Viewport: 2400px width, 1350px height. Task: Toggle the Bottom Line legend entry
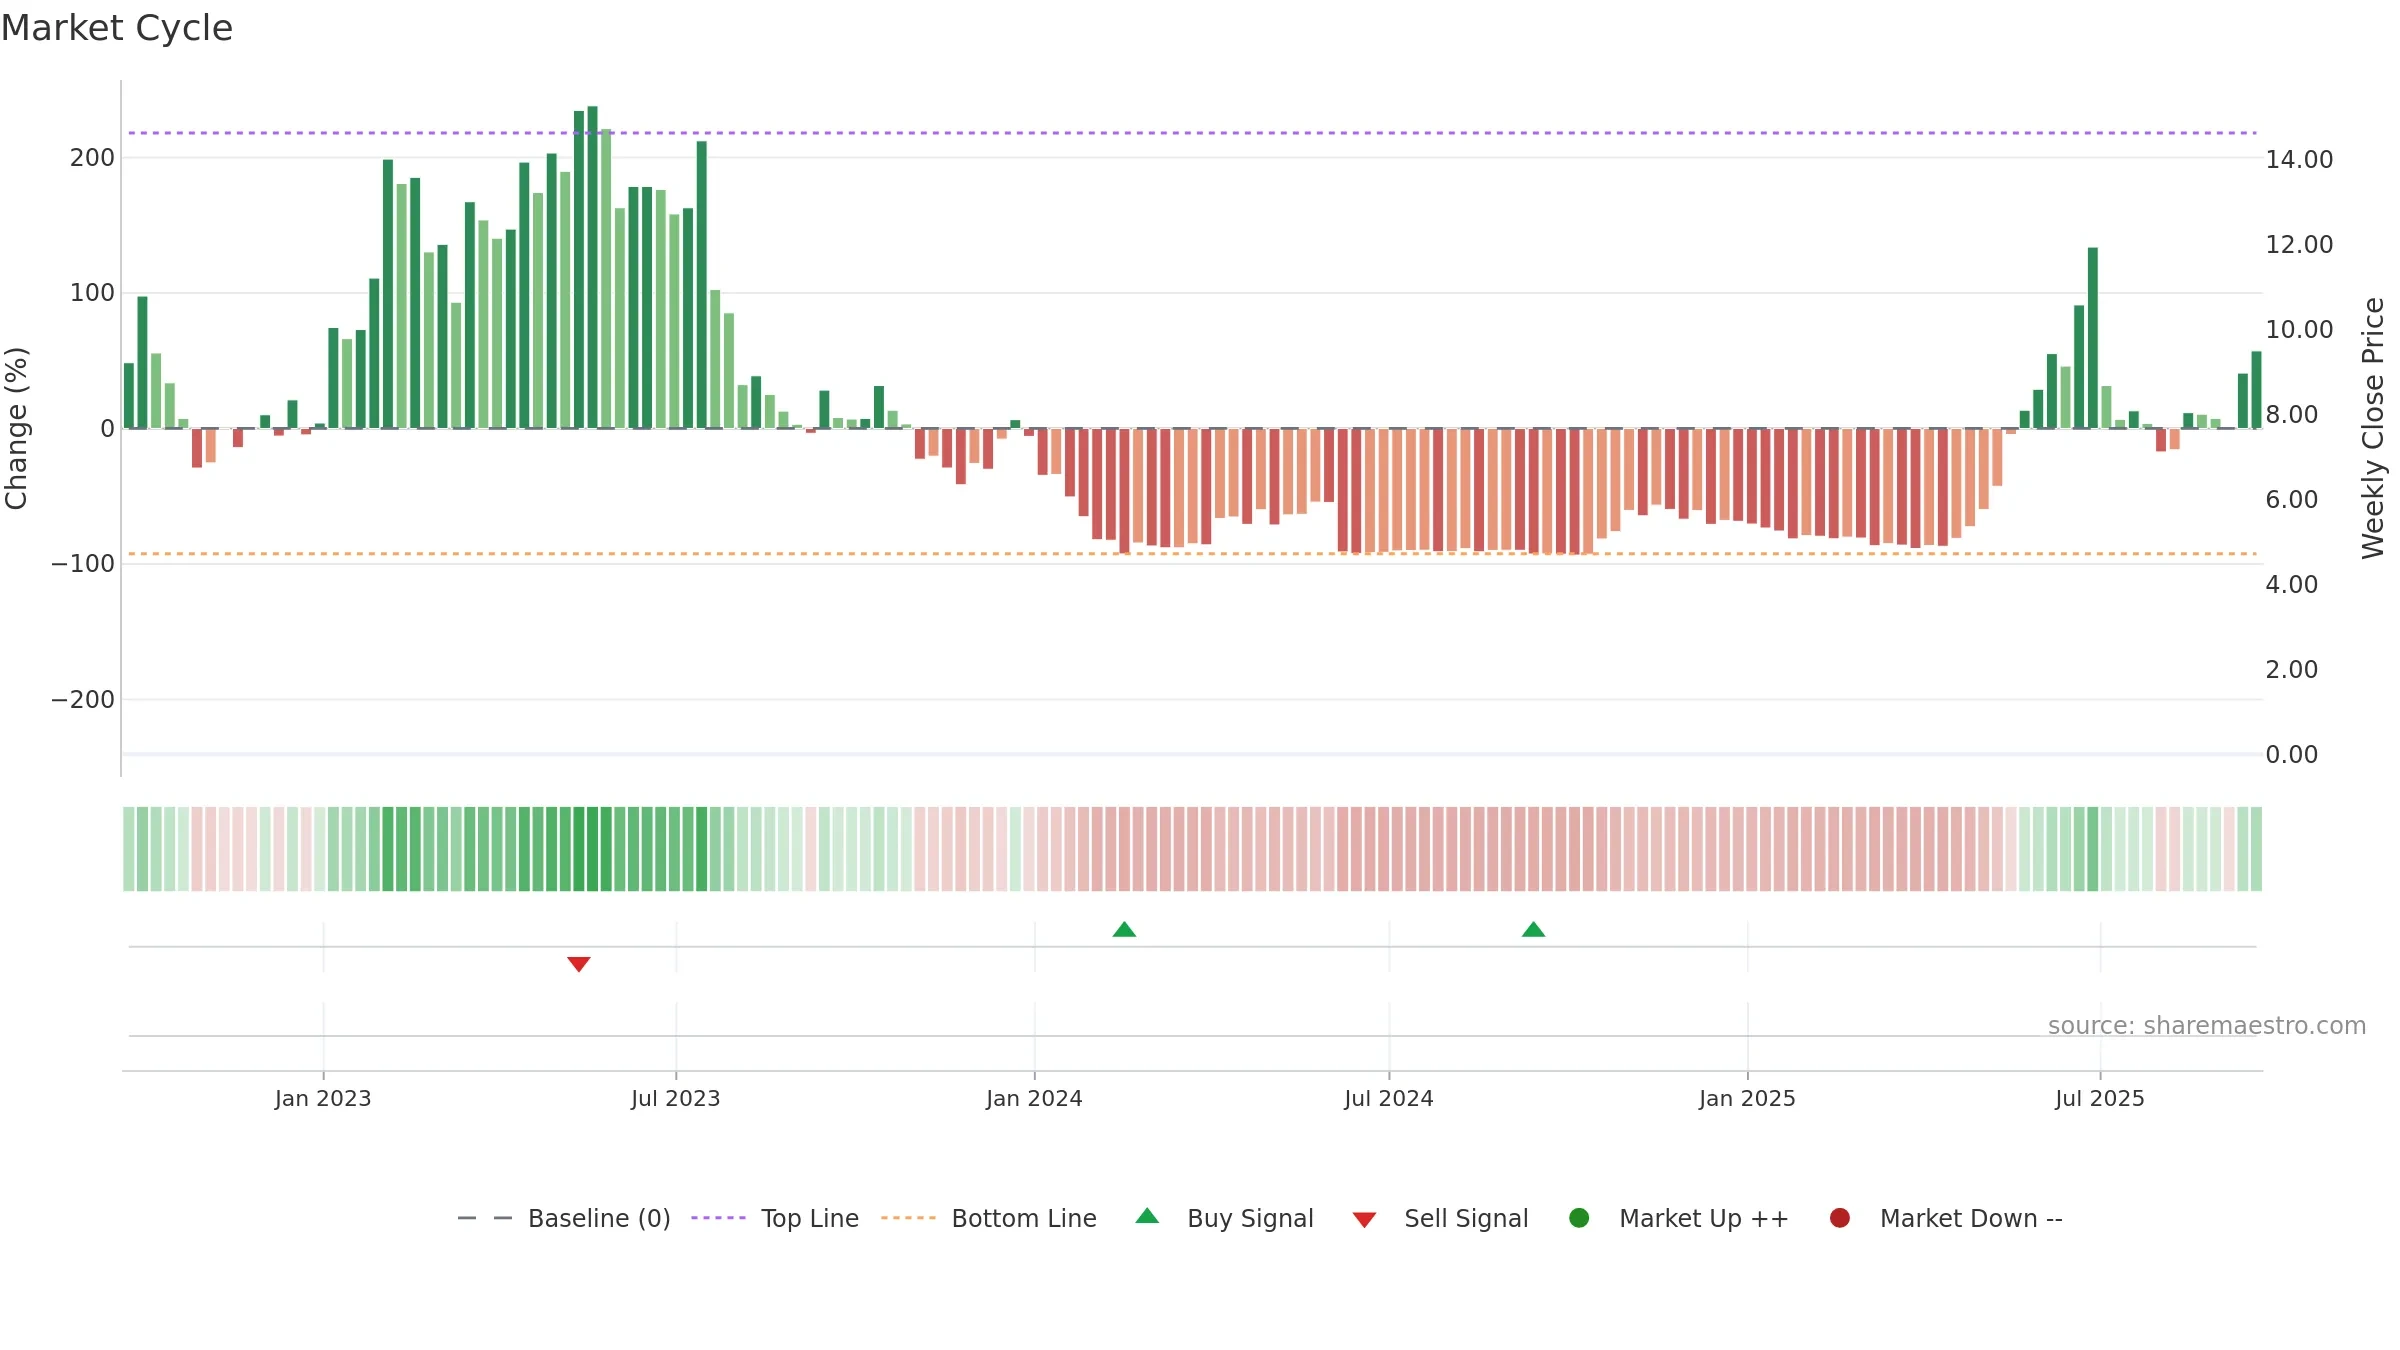(989, 1218)
